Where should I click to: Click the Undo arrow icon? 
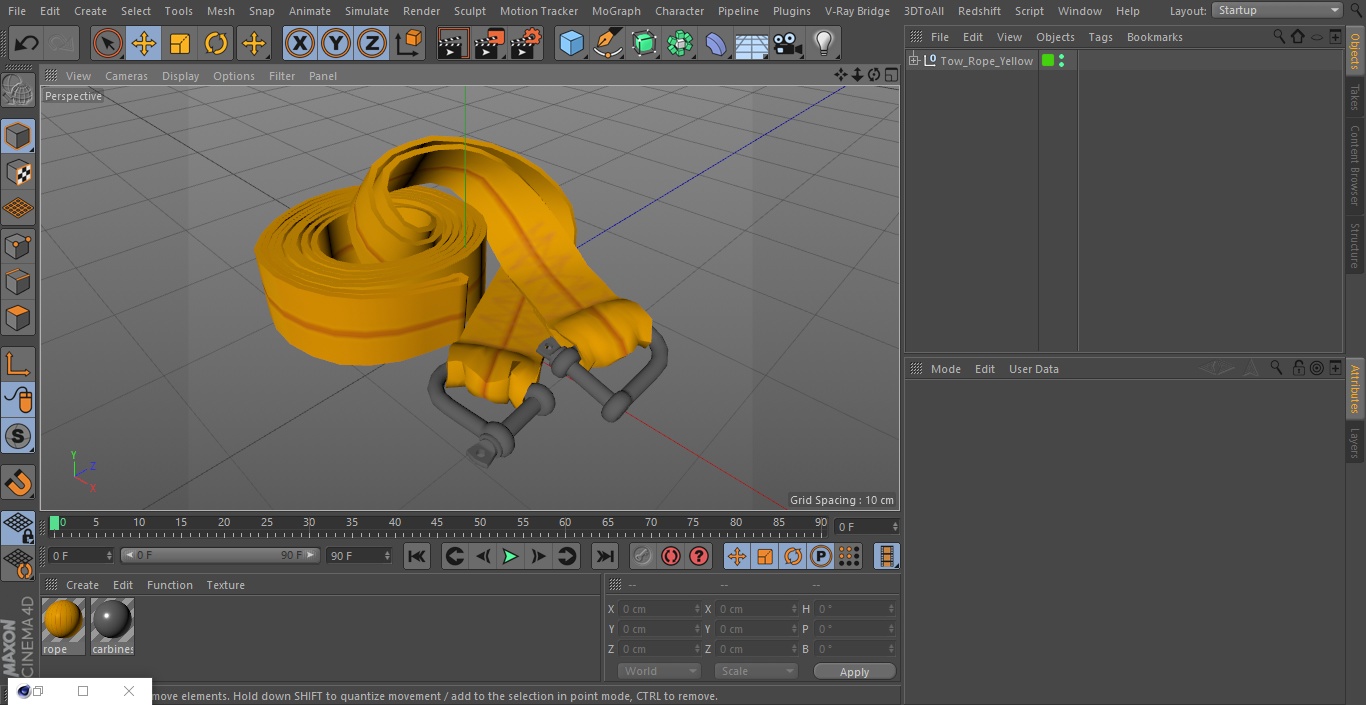pyautogui.click(x=27, y=43)
